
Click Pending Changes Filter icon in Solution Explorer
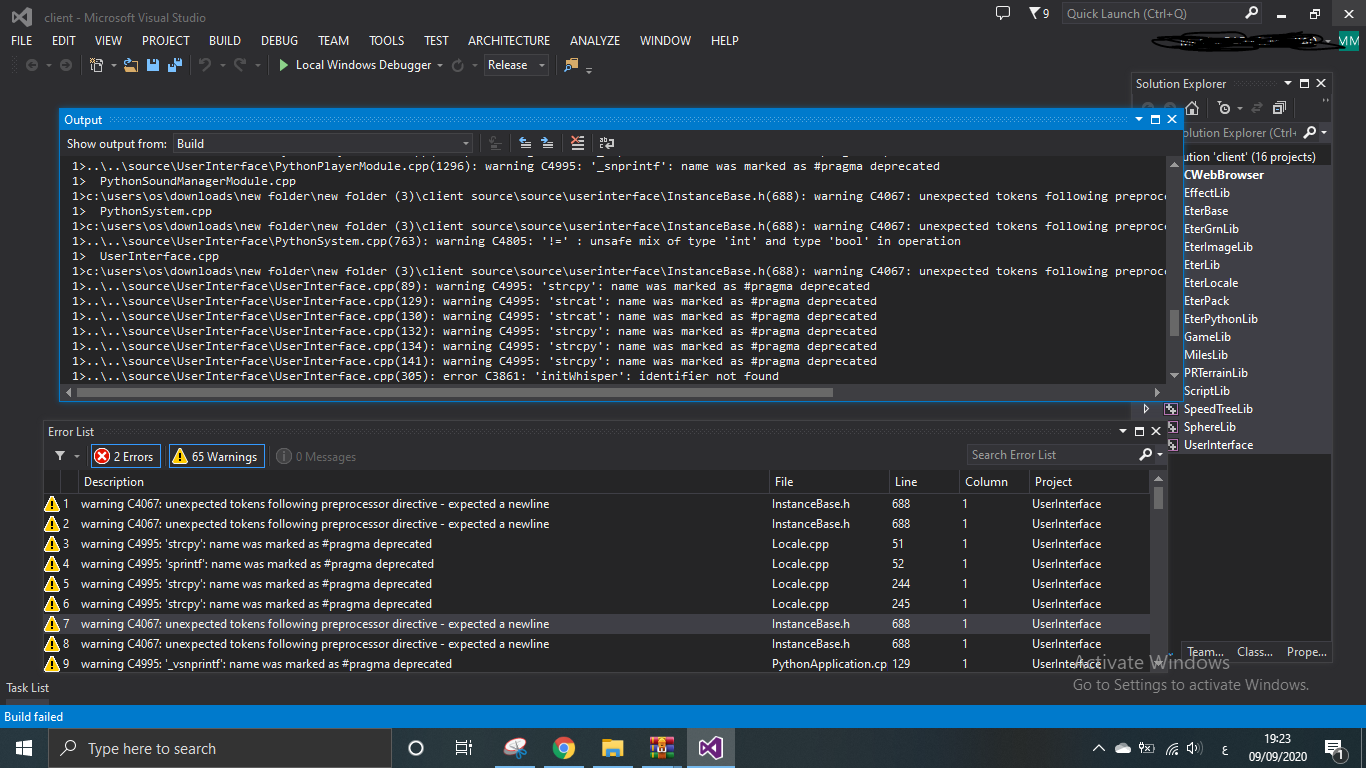click(x=1224, y=108)
